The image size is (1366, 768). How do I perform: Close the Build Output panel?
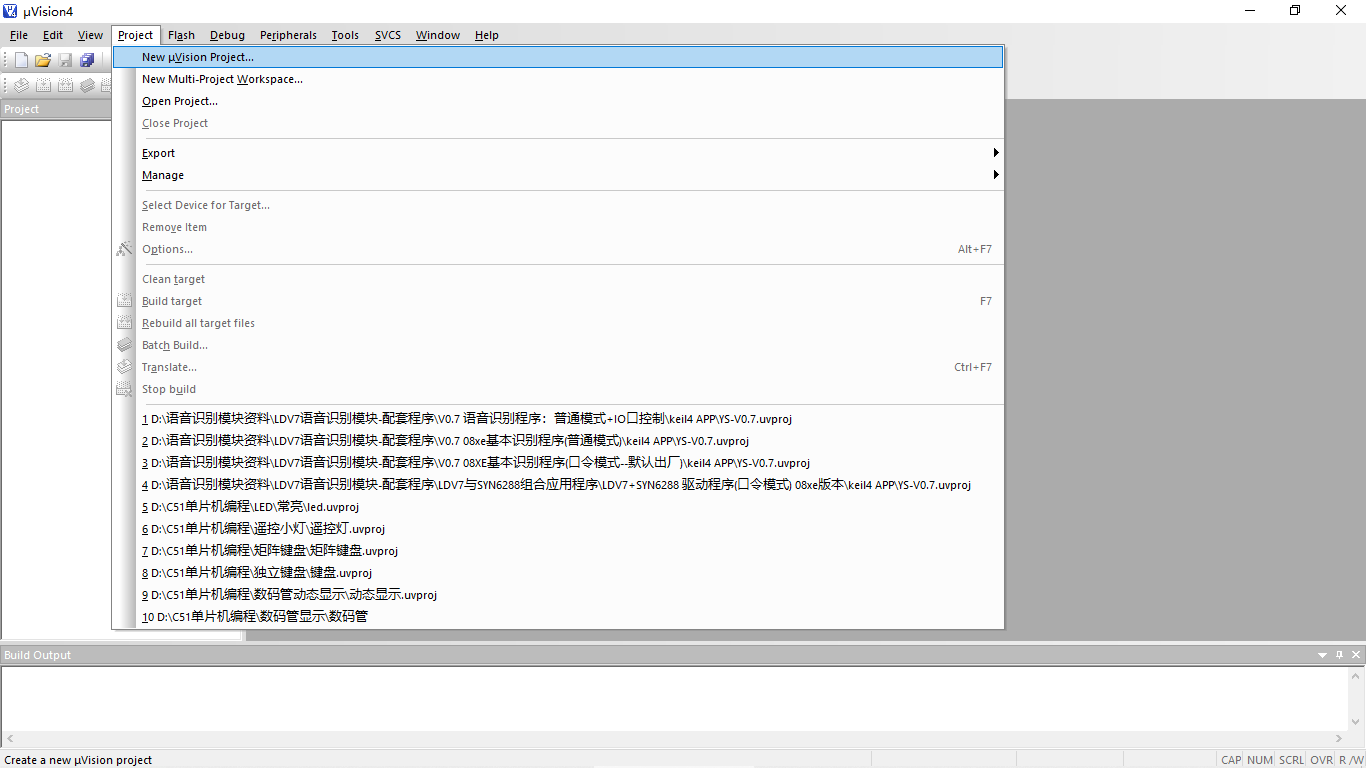(1356, 655)
